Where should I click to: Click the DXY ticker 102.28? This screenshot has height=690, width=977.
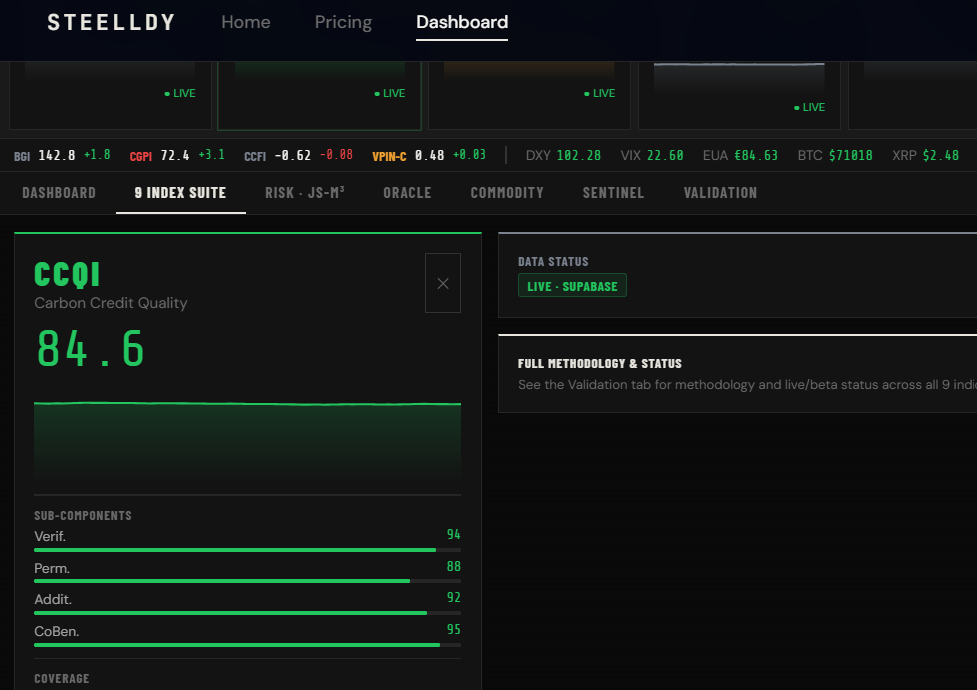coord(579,155)
